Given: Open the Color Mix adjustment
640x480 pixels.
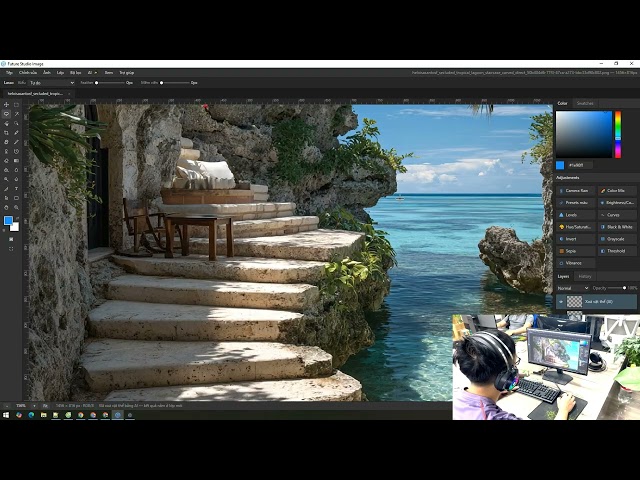Looking at the screenshot, I should click(617, 191).
